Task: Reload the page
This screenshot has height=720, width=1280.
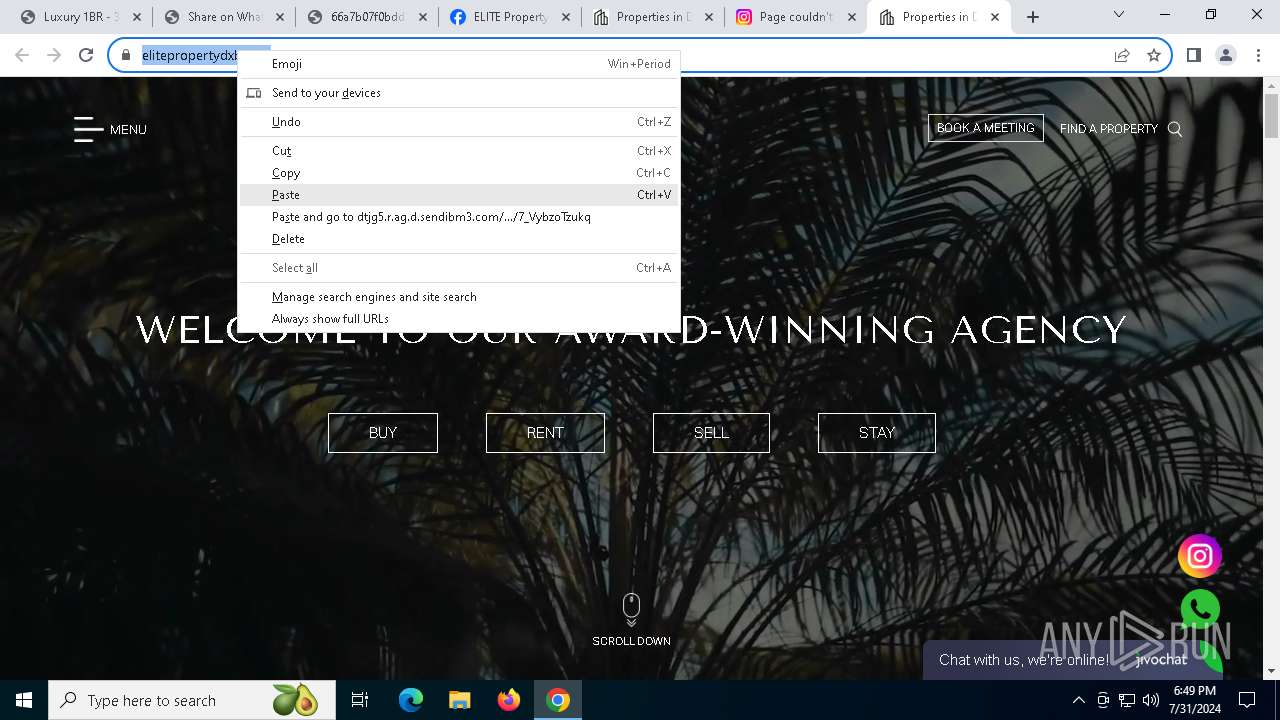Action: tap(86, 56)
